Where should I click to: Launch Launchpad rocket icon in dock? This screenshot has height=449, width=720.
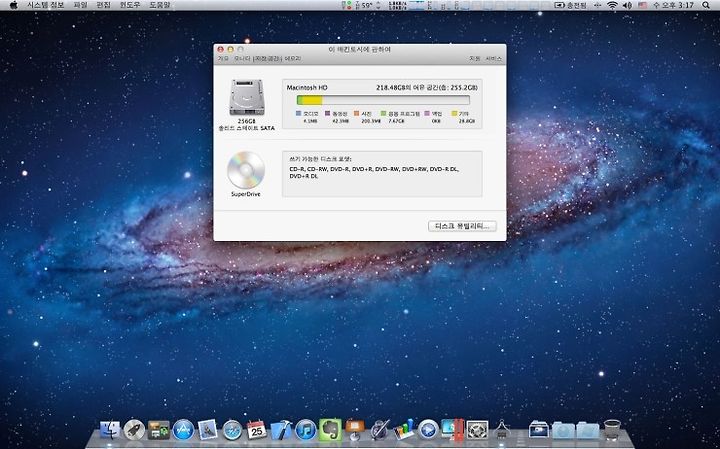pos(134,430)
